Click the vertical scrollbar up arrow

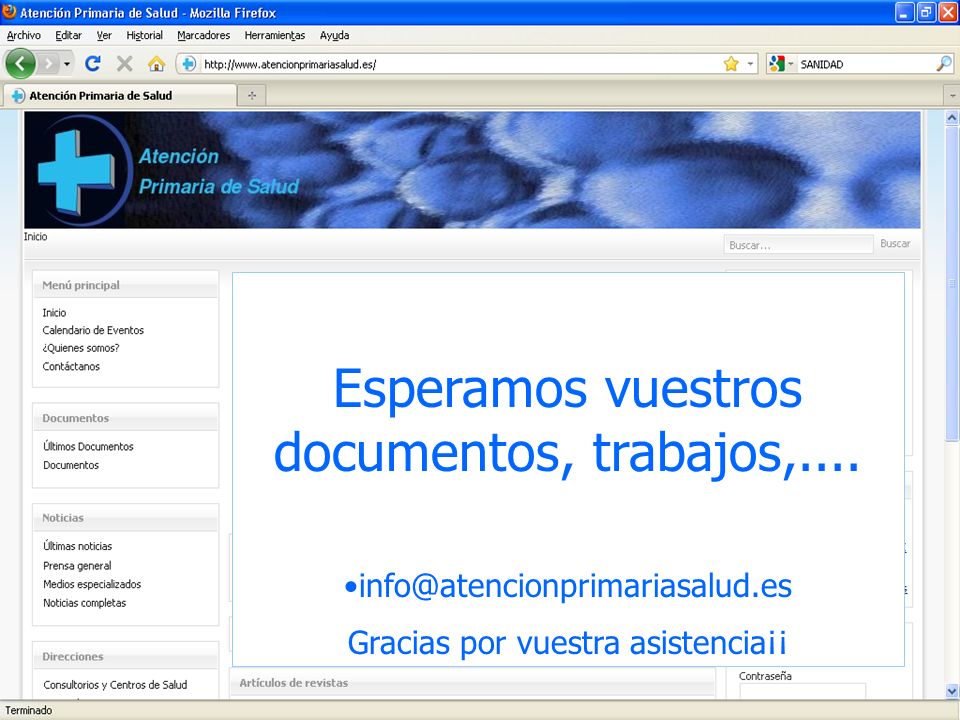tap(952, 118)
